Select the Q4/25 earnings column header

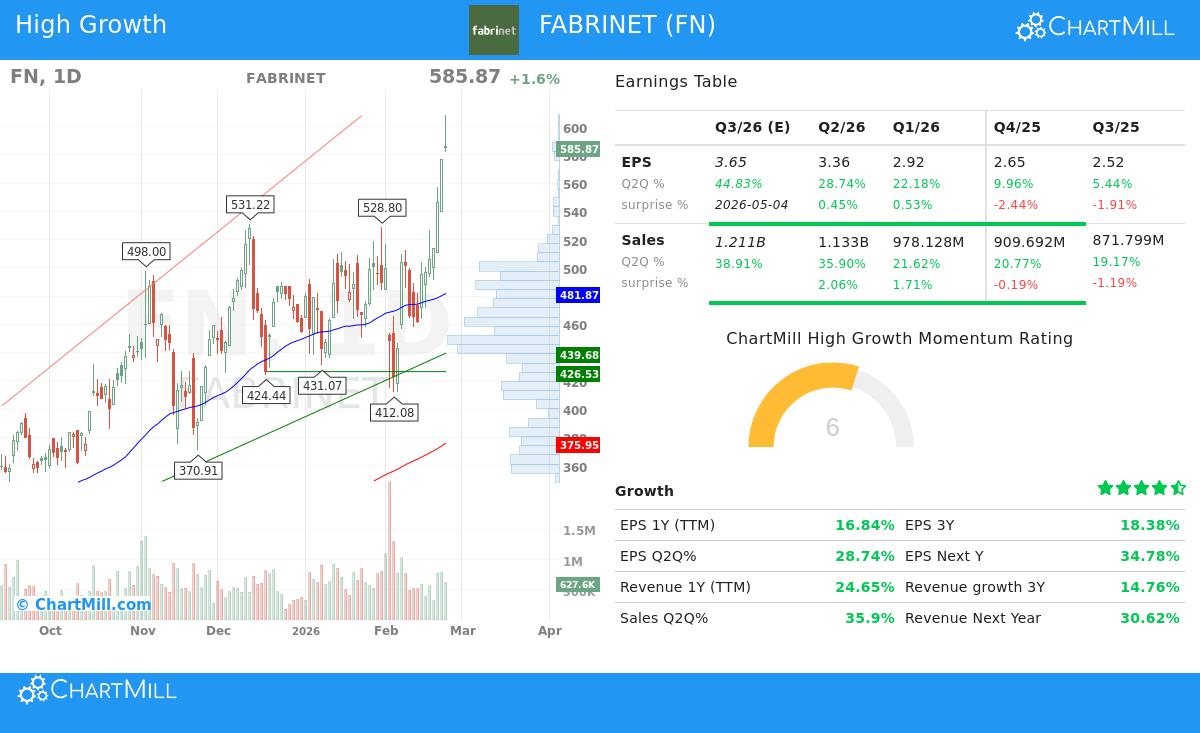pyautogui.click(x=1017, y=127)
